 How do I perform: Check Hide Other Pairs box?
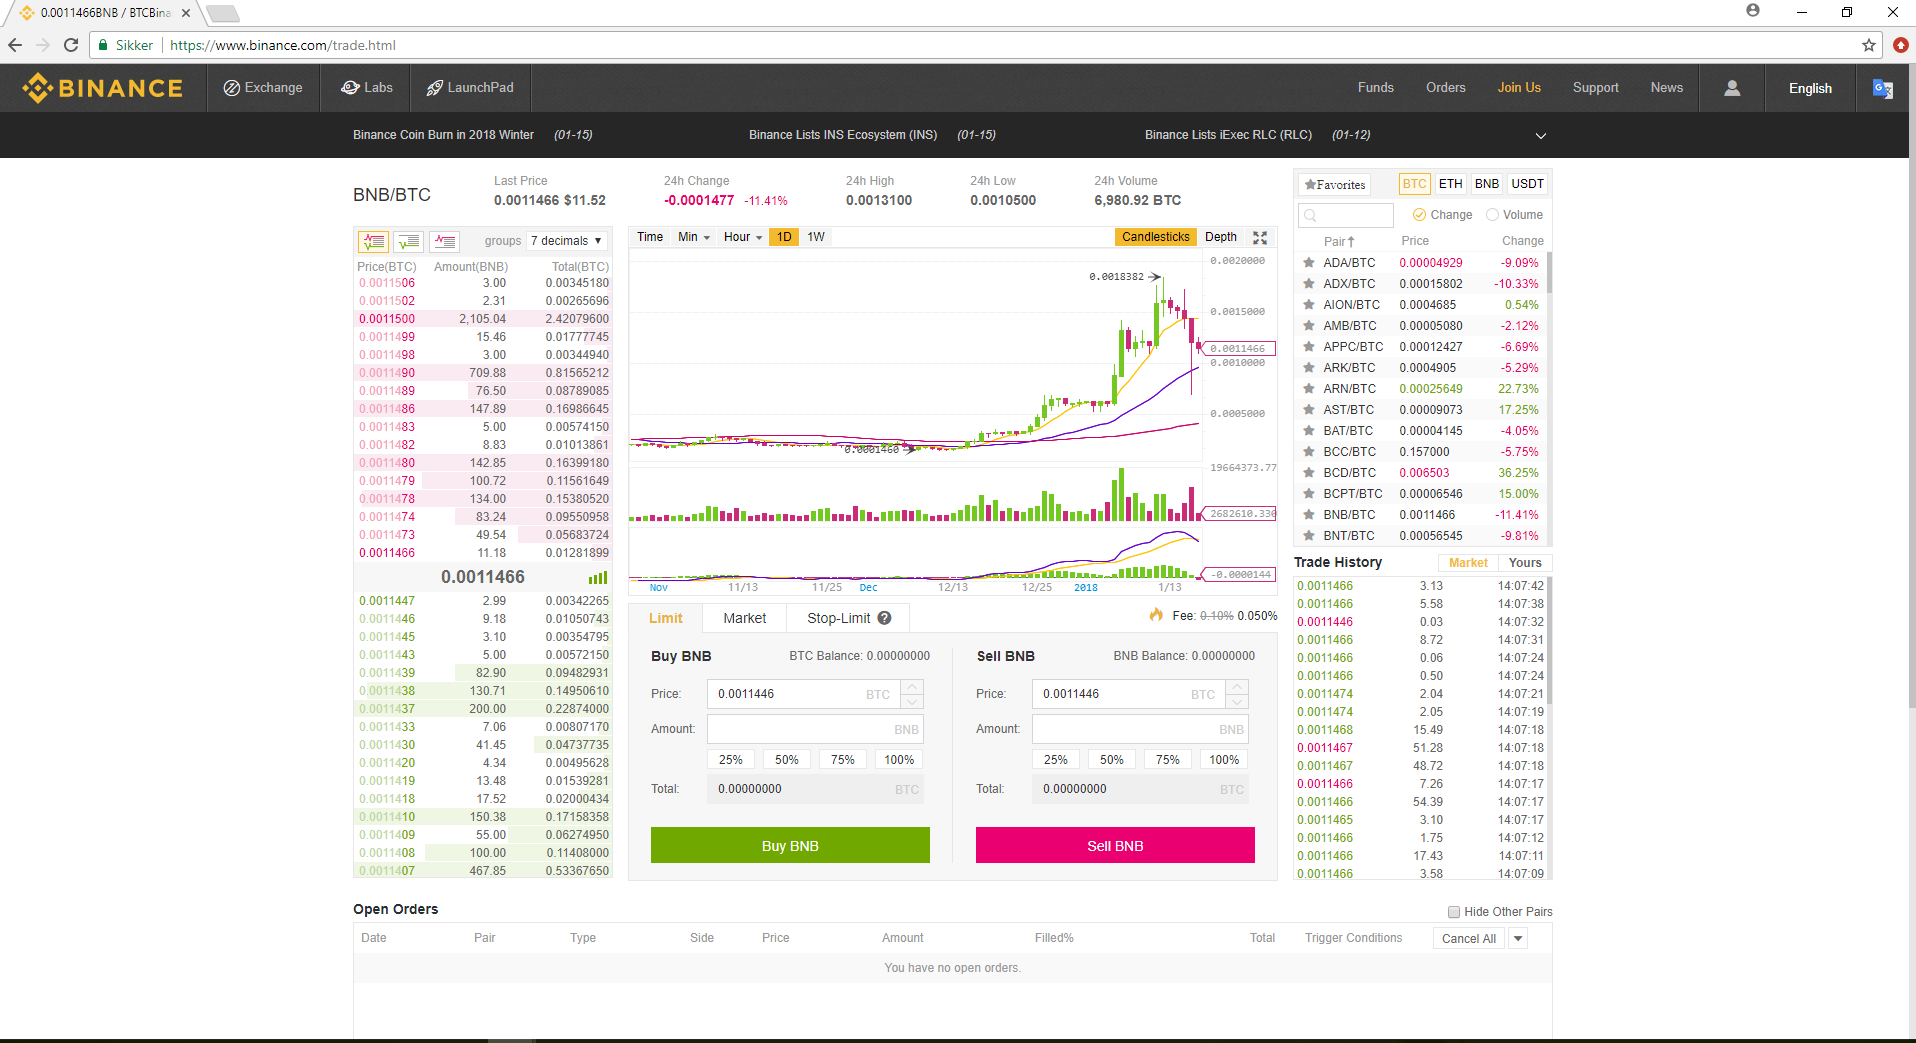(x=1454, y=912)
